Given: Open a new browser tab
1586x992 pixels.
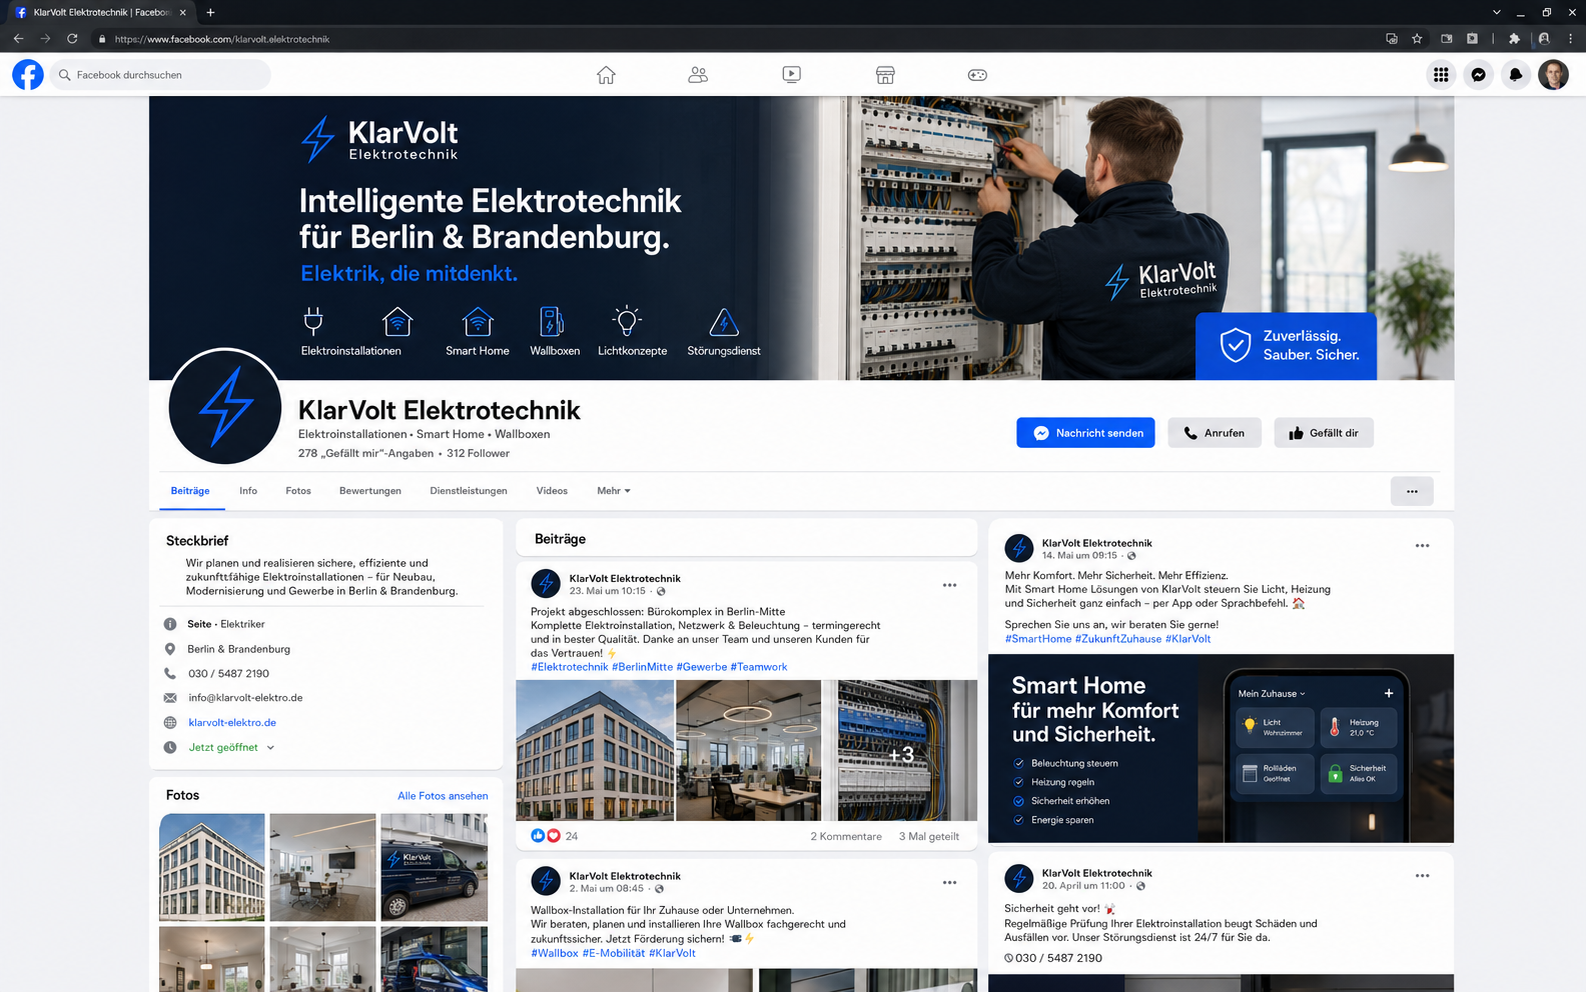Looking at the screenshot, I should [210, 12].
